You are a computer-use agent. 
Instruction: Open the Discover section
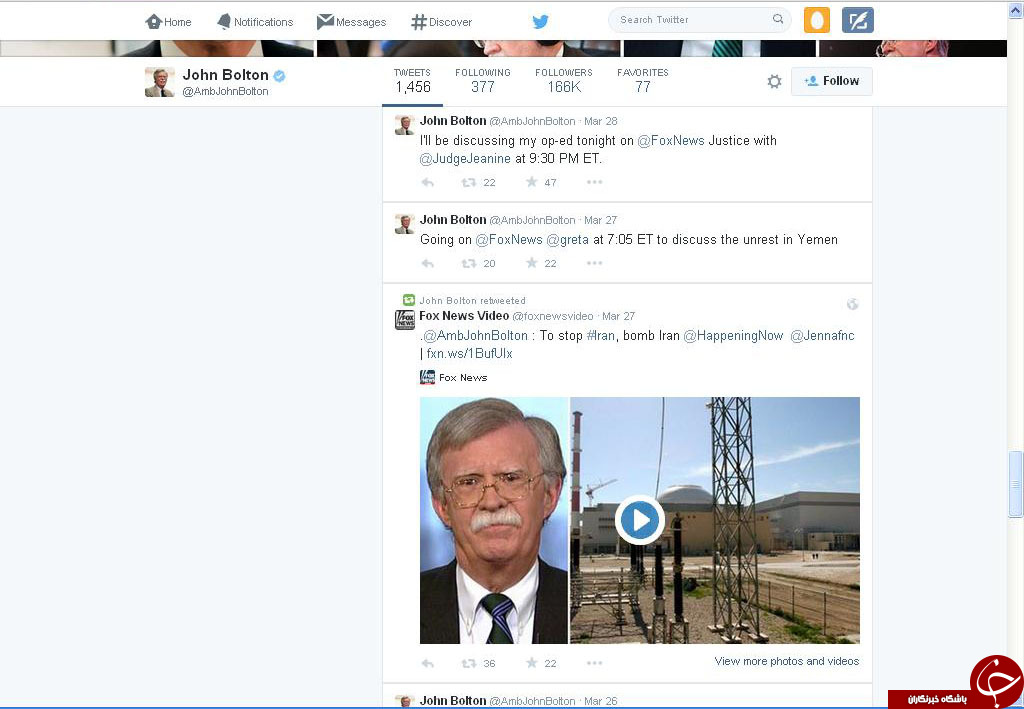click(x=441, y=22)
